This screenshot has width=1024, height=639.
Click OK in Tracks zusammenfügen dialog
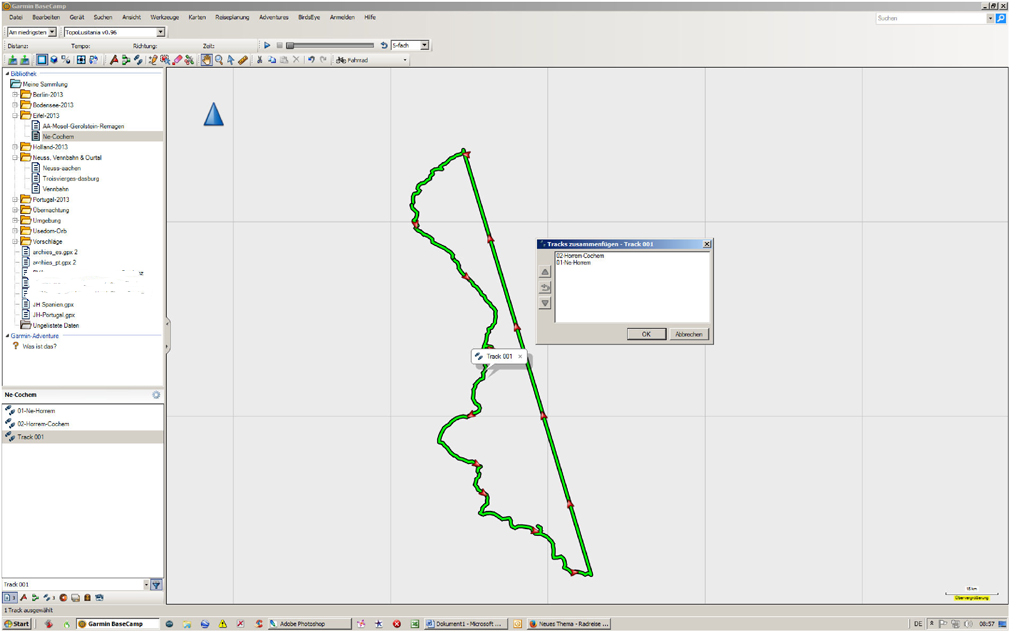[x=646, y=335]
